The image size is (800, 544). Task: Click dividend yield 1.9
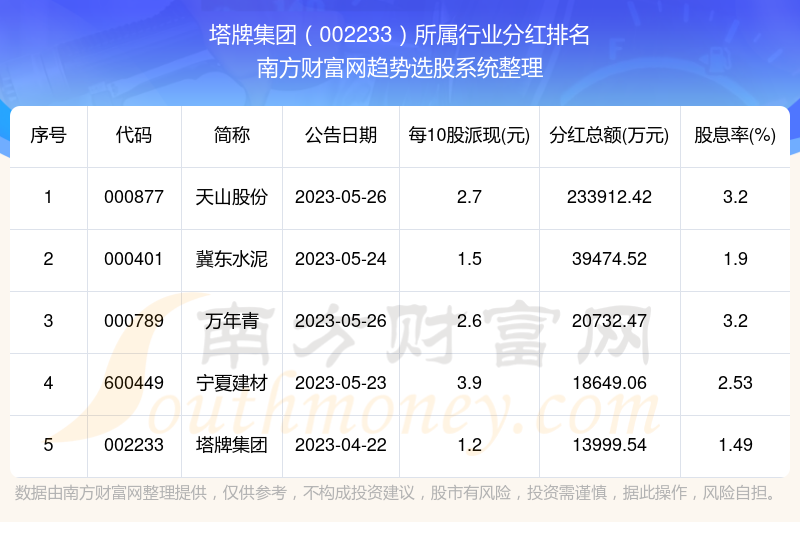[x=735, y=259]
